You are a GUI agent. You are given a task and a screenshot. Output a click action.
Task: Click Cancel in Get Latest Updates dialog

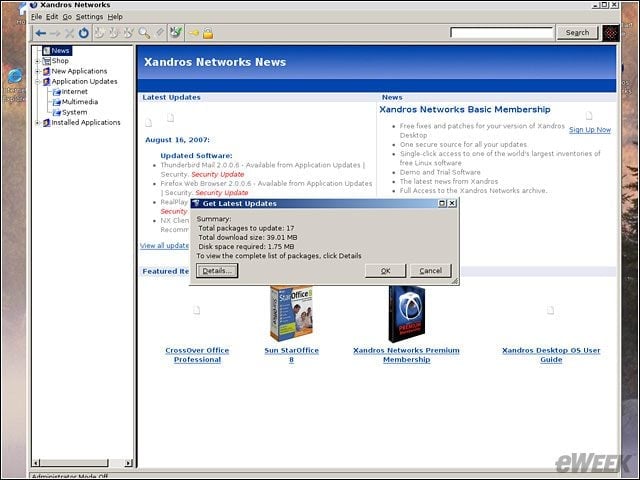(x=431, y=271)
